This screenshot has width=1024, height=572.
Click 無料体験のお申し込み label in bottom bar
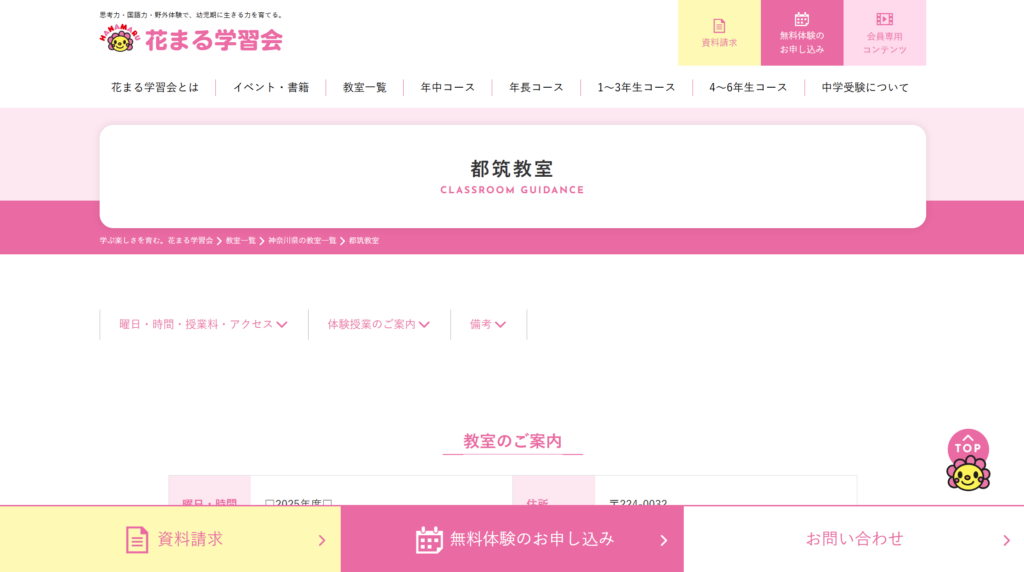(532, 539)
